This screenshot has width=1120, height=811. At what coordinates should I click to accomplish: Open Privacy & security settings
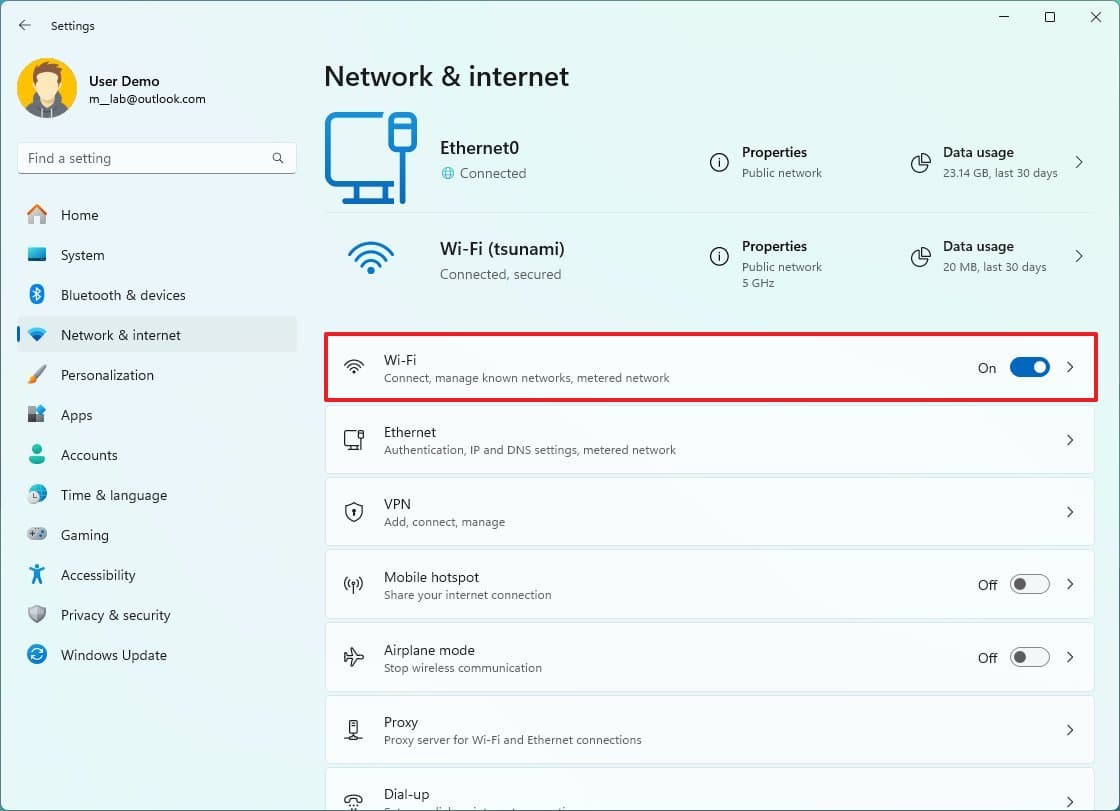point(116,615)
